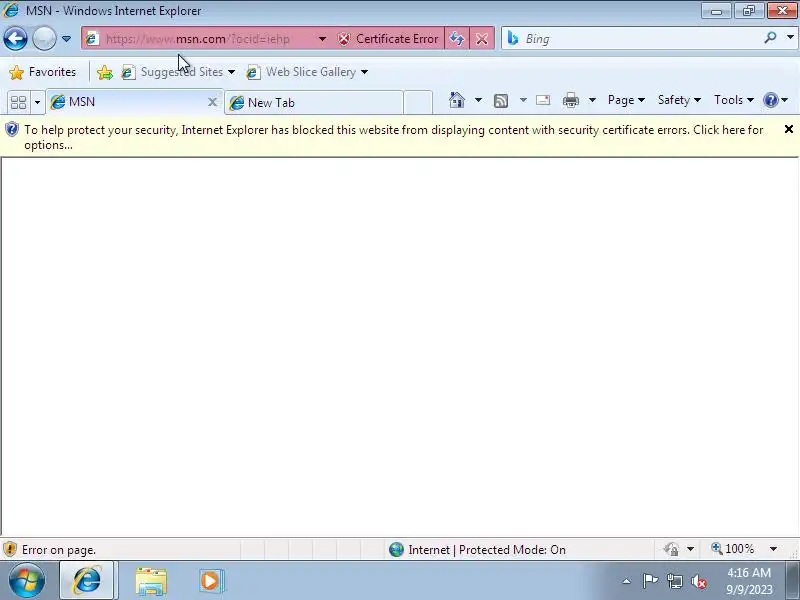
Task: Click Internet Protected Mode On zone text
Action: 487,549
